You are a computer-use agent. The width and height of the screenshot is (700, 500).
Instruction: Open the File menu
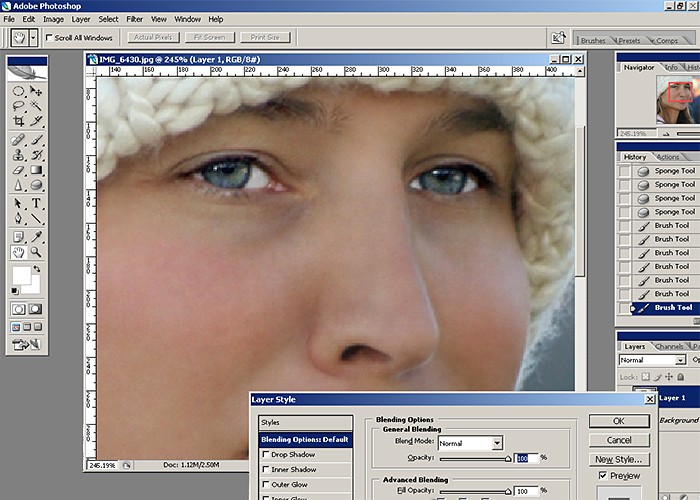(x=9, y=19)
